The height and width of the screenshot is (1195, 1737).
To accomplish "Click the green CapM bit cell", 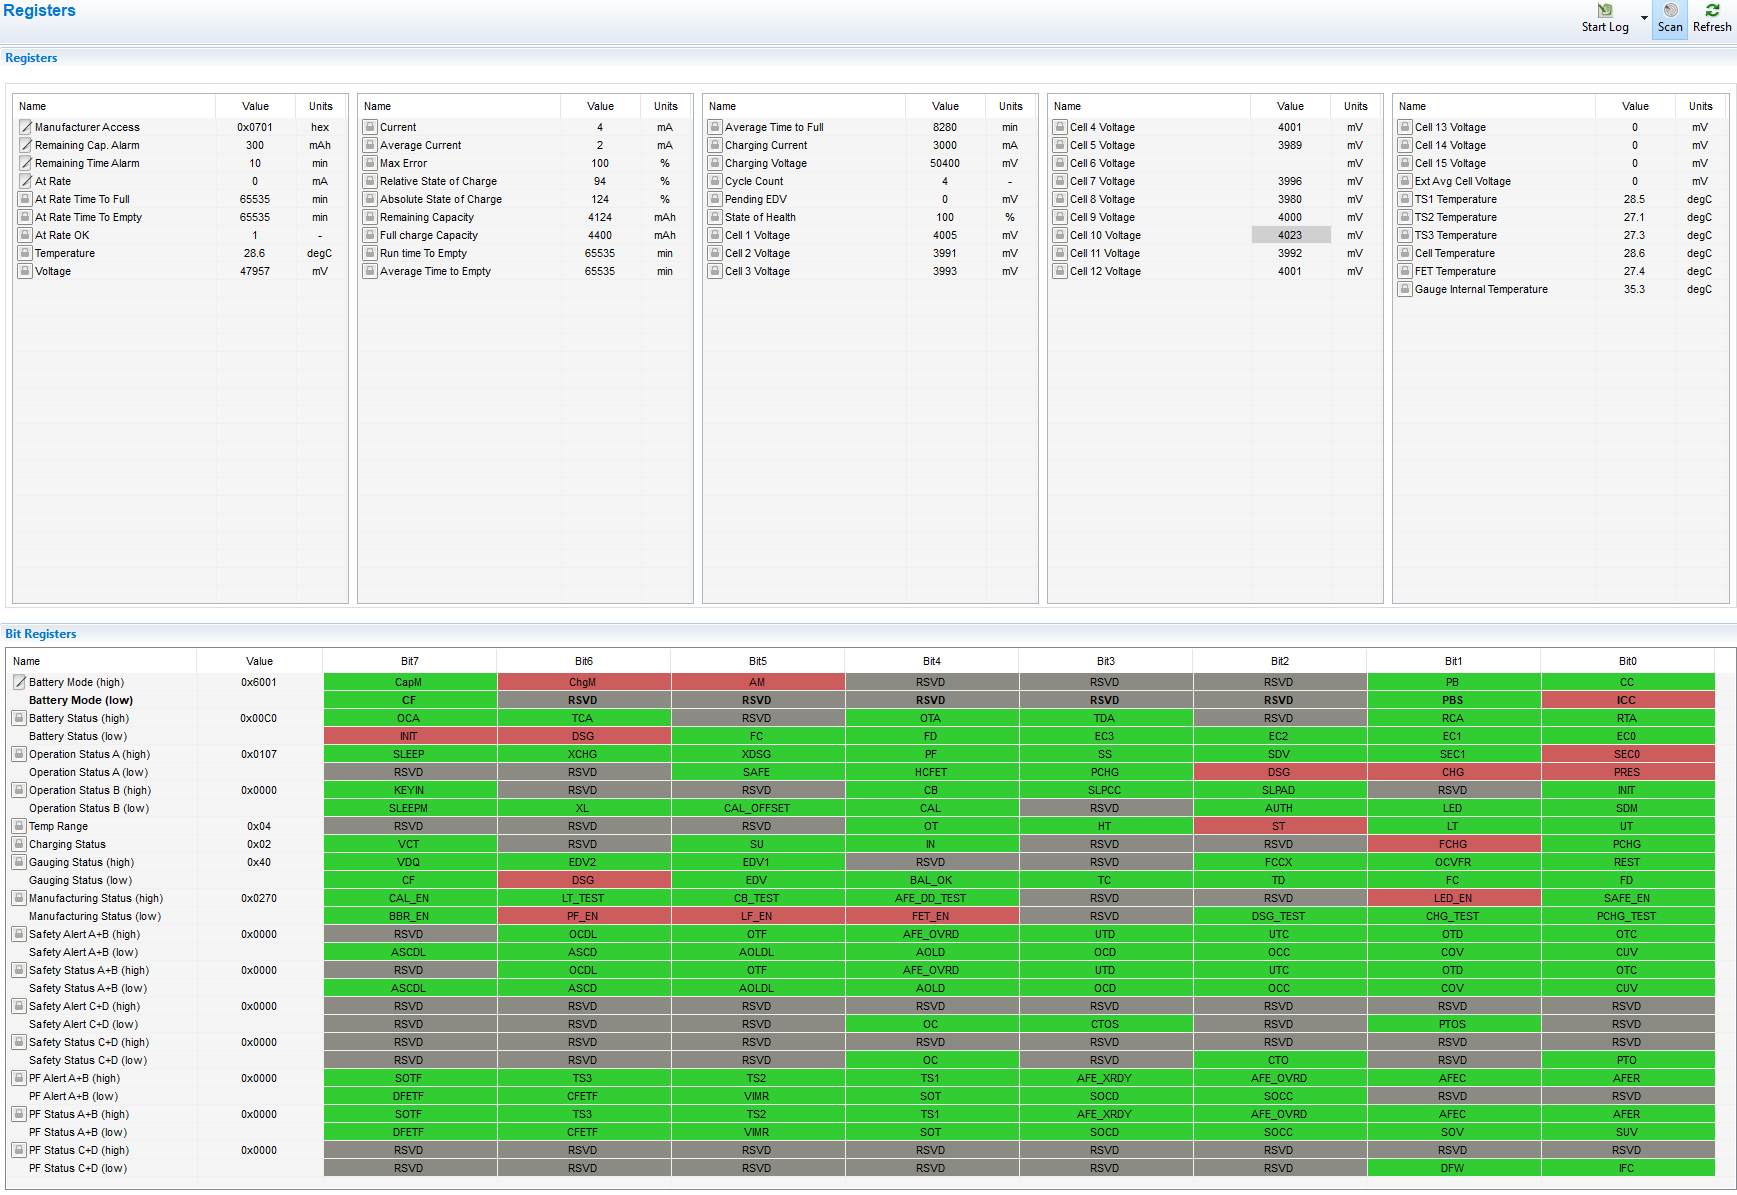I will [409, 682].
